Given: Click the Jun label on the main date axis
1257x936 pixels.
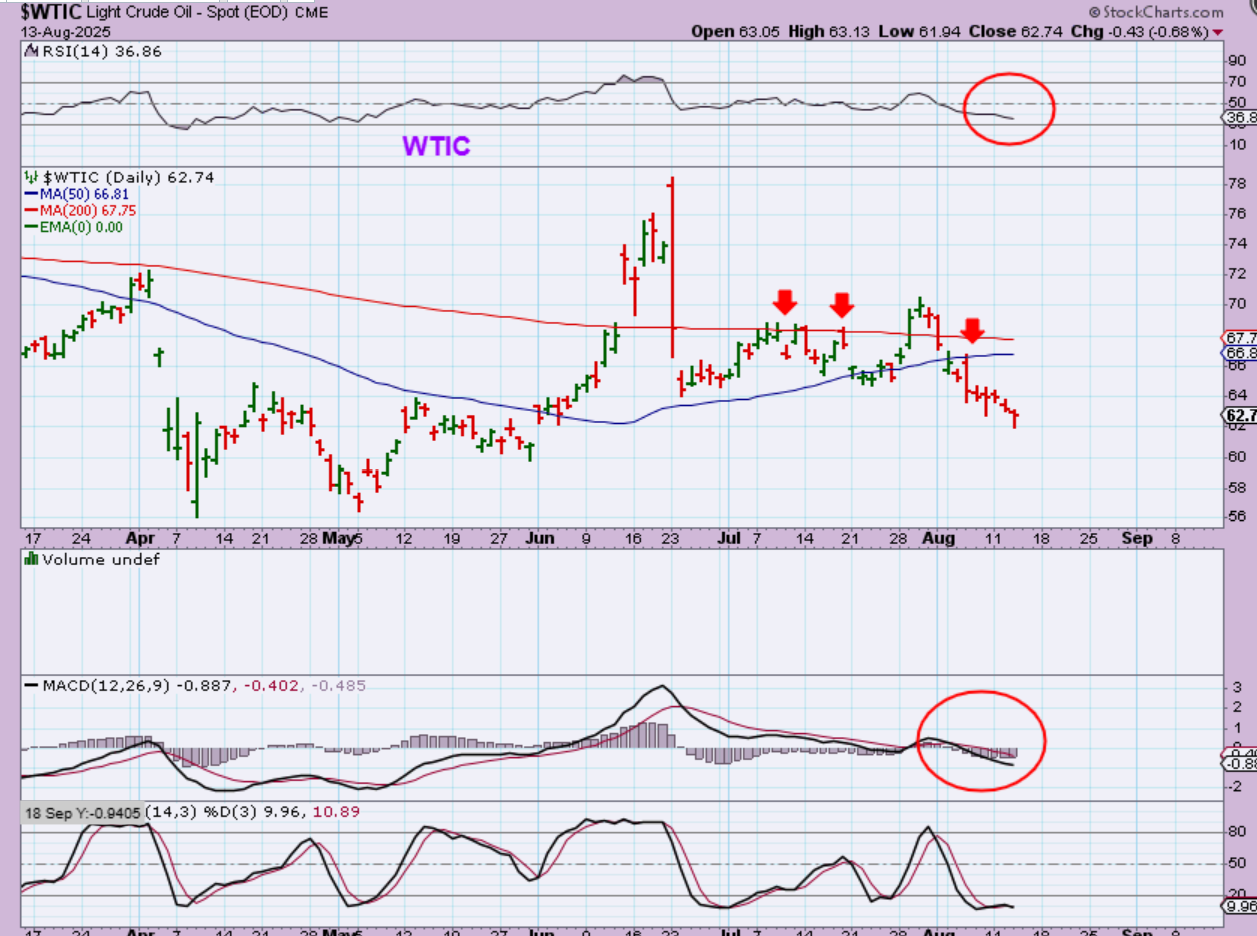Looking at the screenshot, I should point(542,538).
